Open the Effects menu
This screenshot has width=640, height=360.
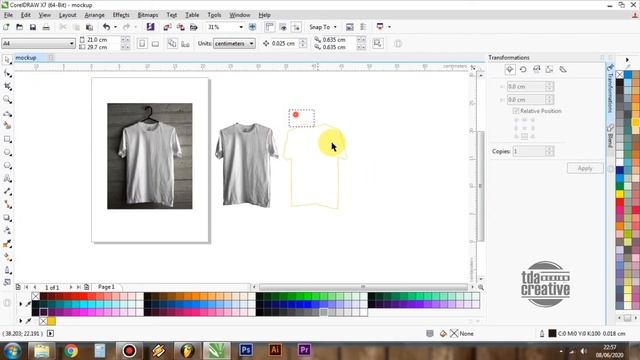(x=121, y=15)
